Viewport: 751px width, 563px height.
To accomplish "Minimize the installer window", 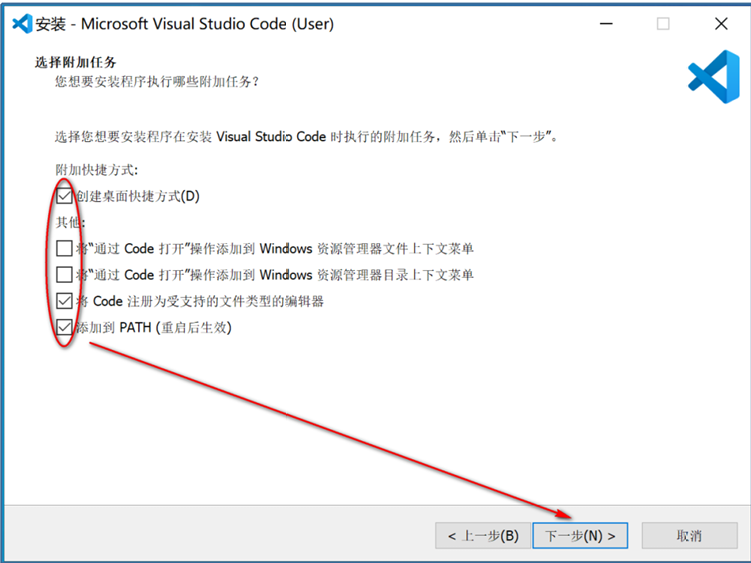I will pos(606,23).
